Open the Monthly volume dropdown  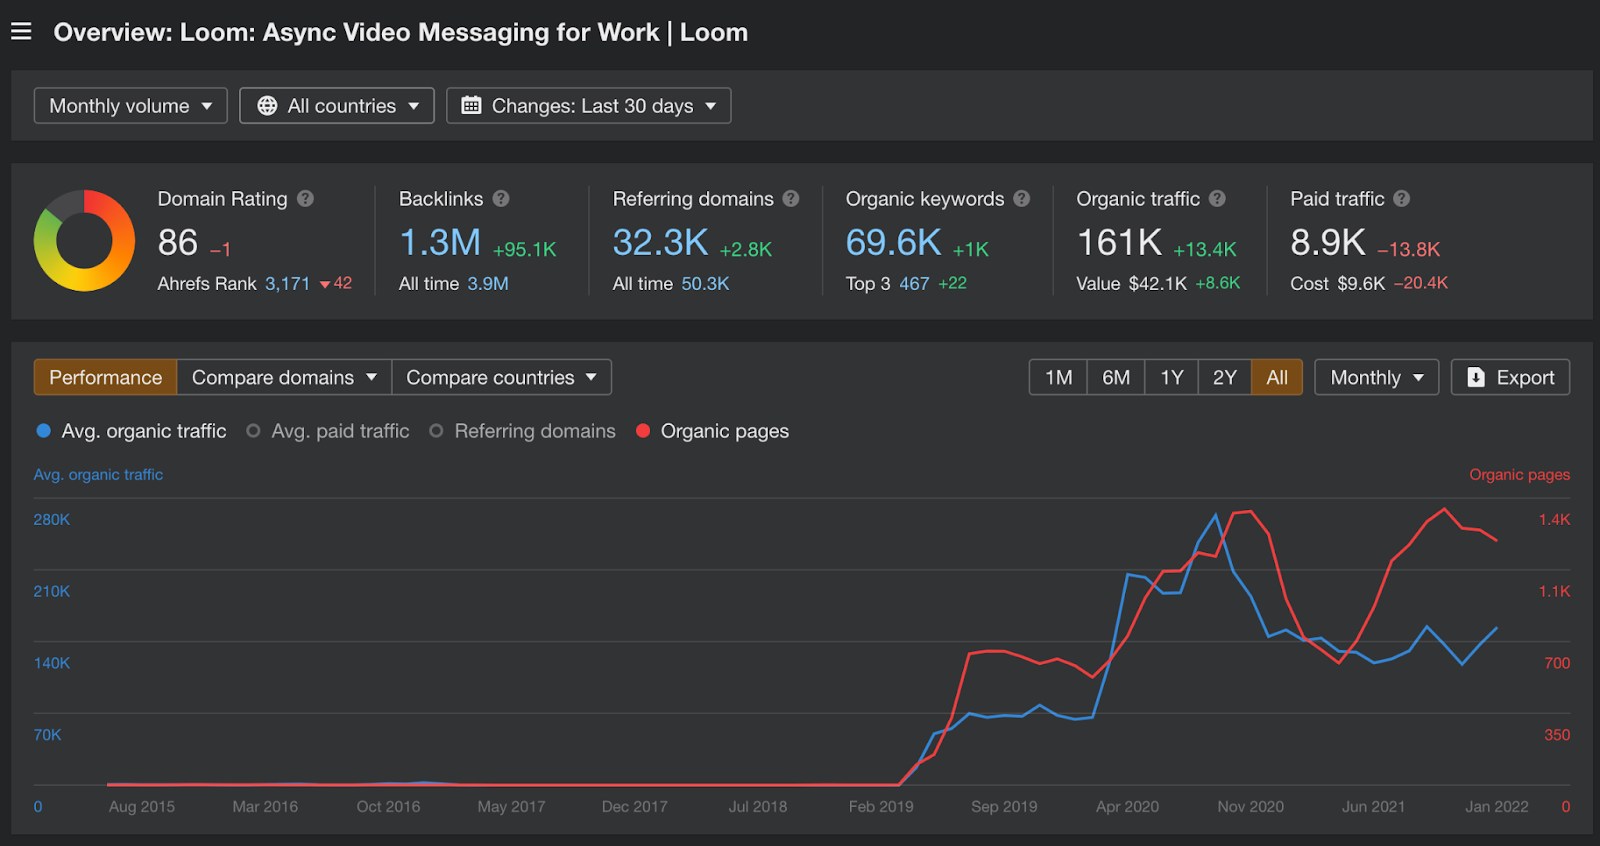tap(131, 106)
